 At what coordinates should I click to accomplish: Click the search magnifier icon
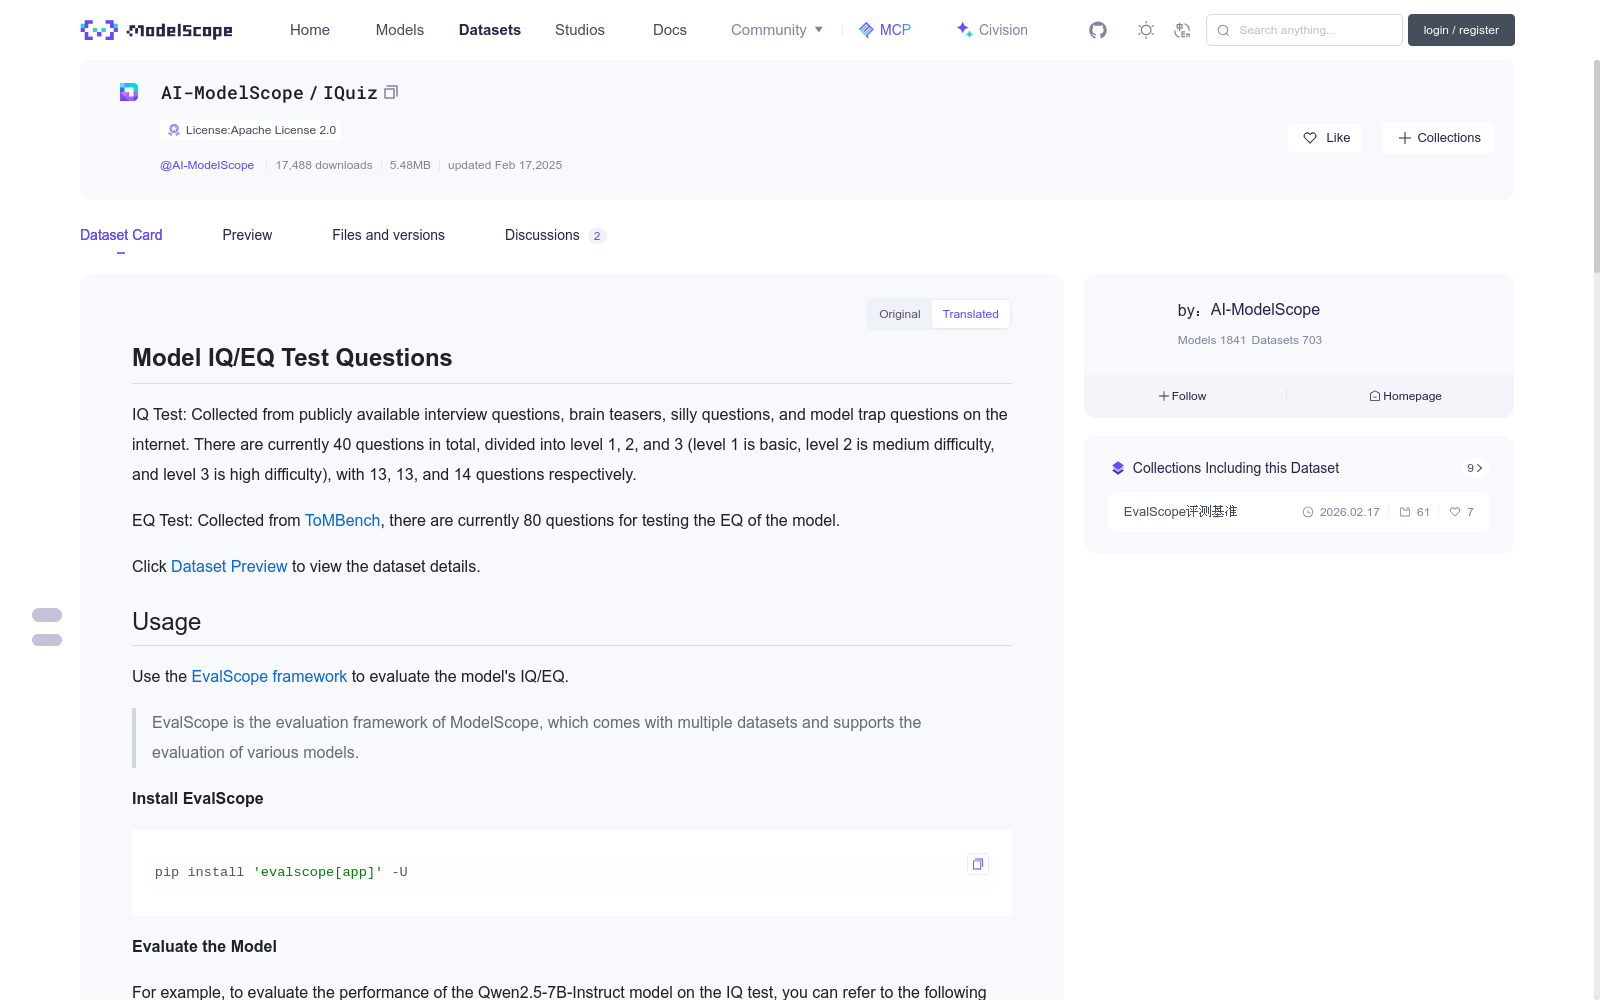click(x=1223, y=30)
